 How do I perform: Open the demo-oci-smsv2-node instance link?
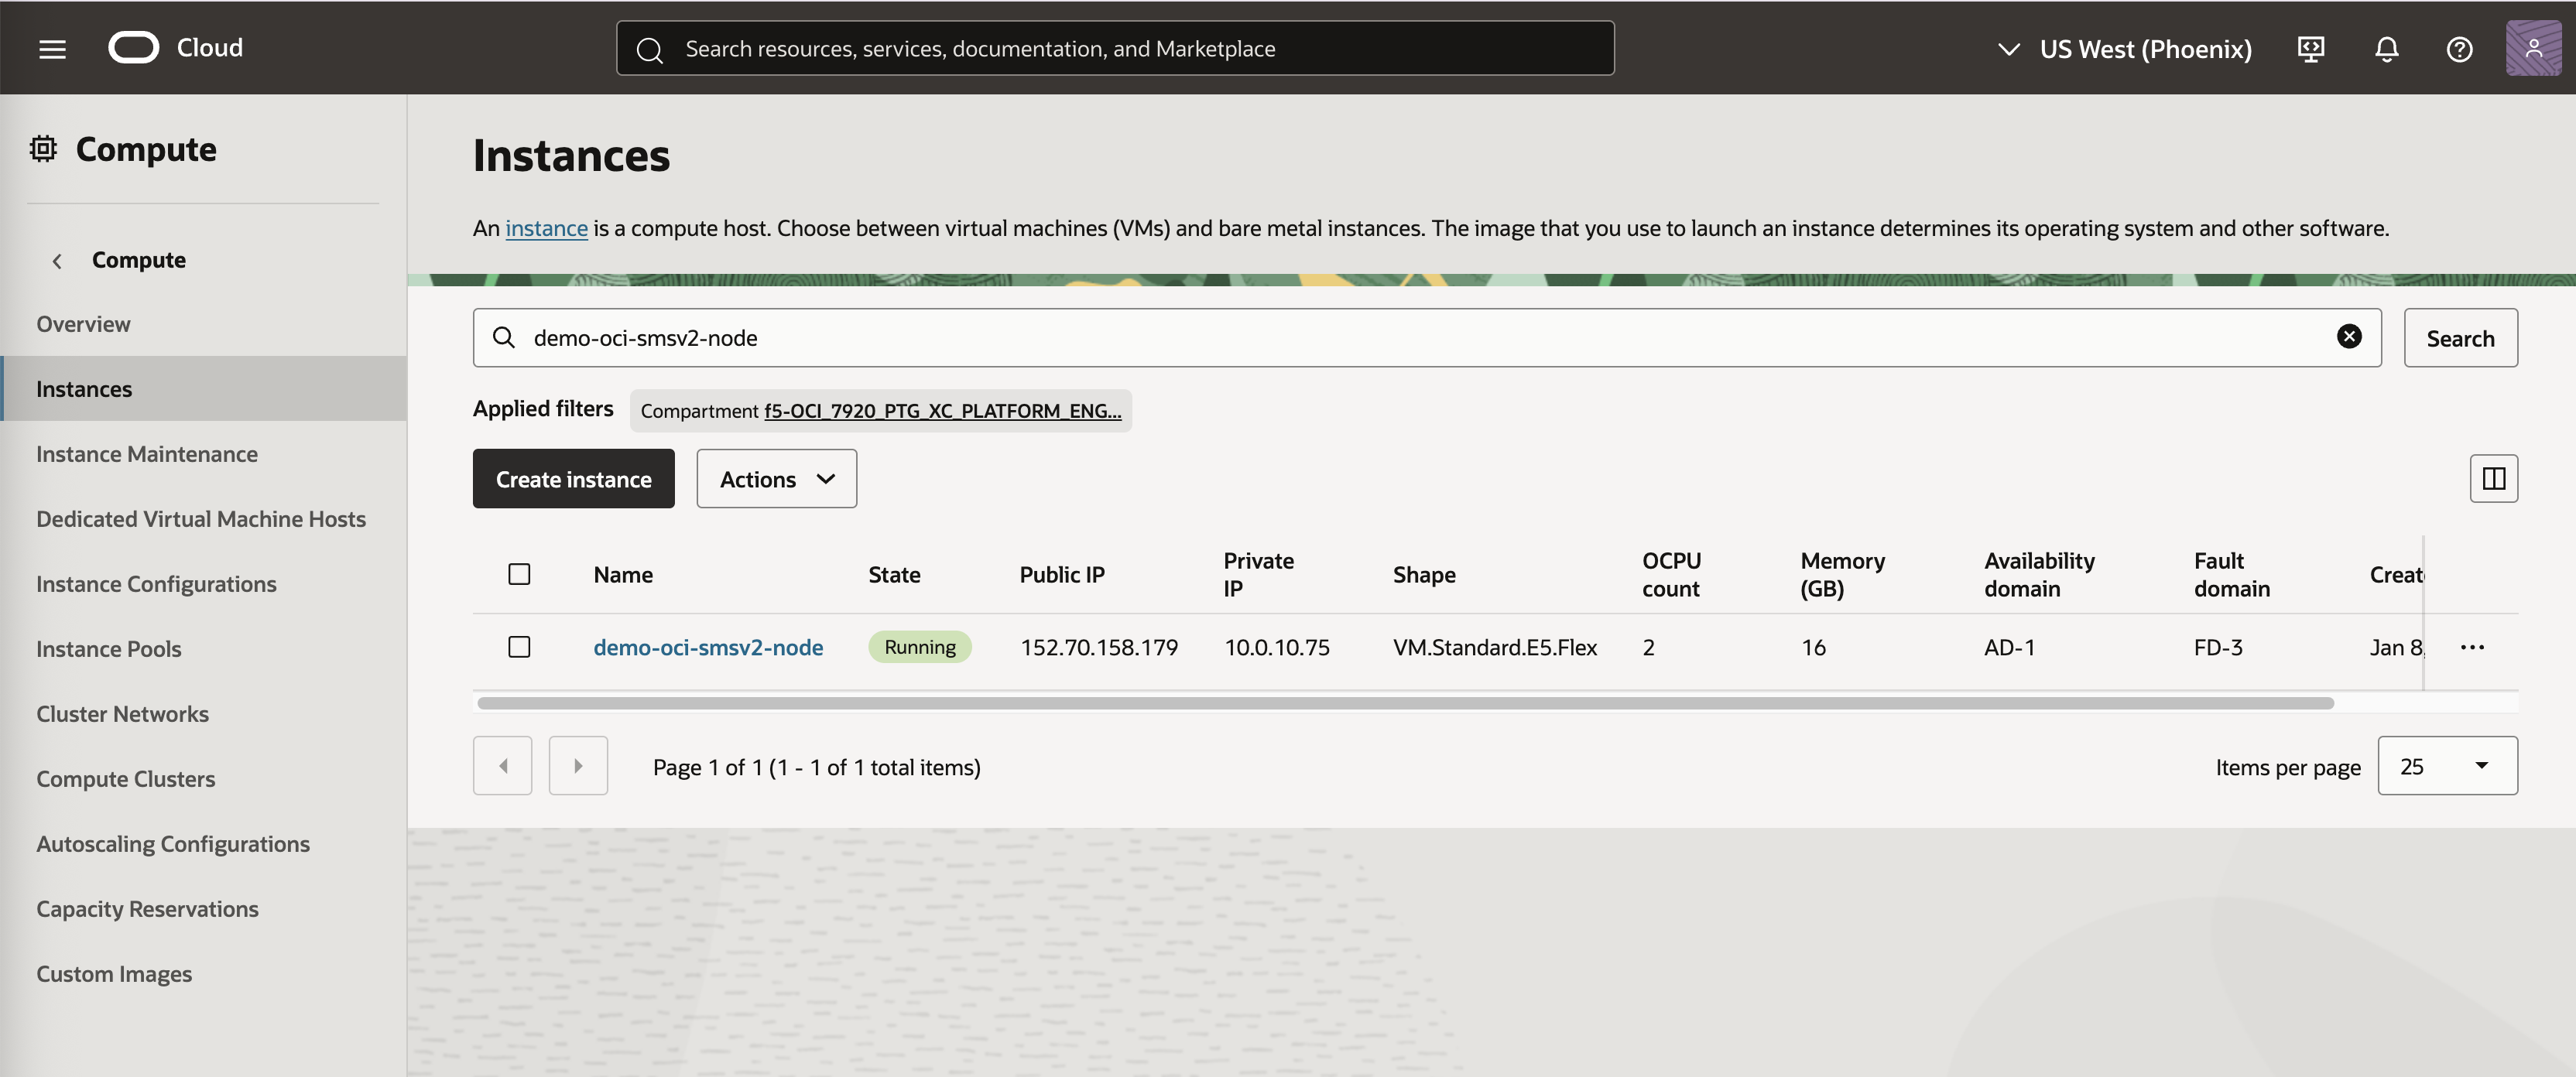point(708,646)
